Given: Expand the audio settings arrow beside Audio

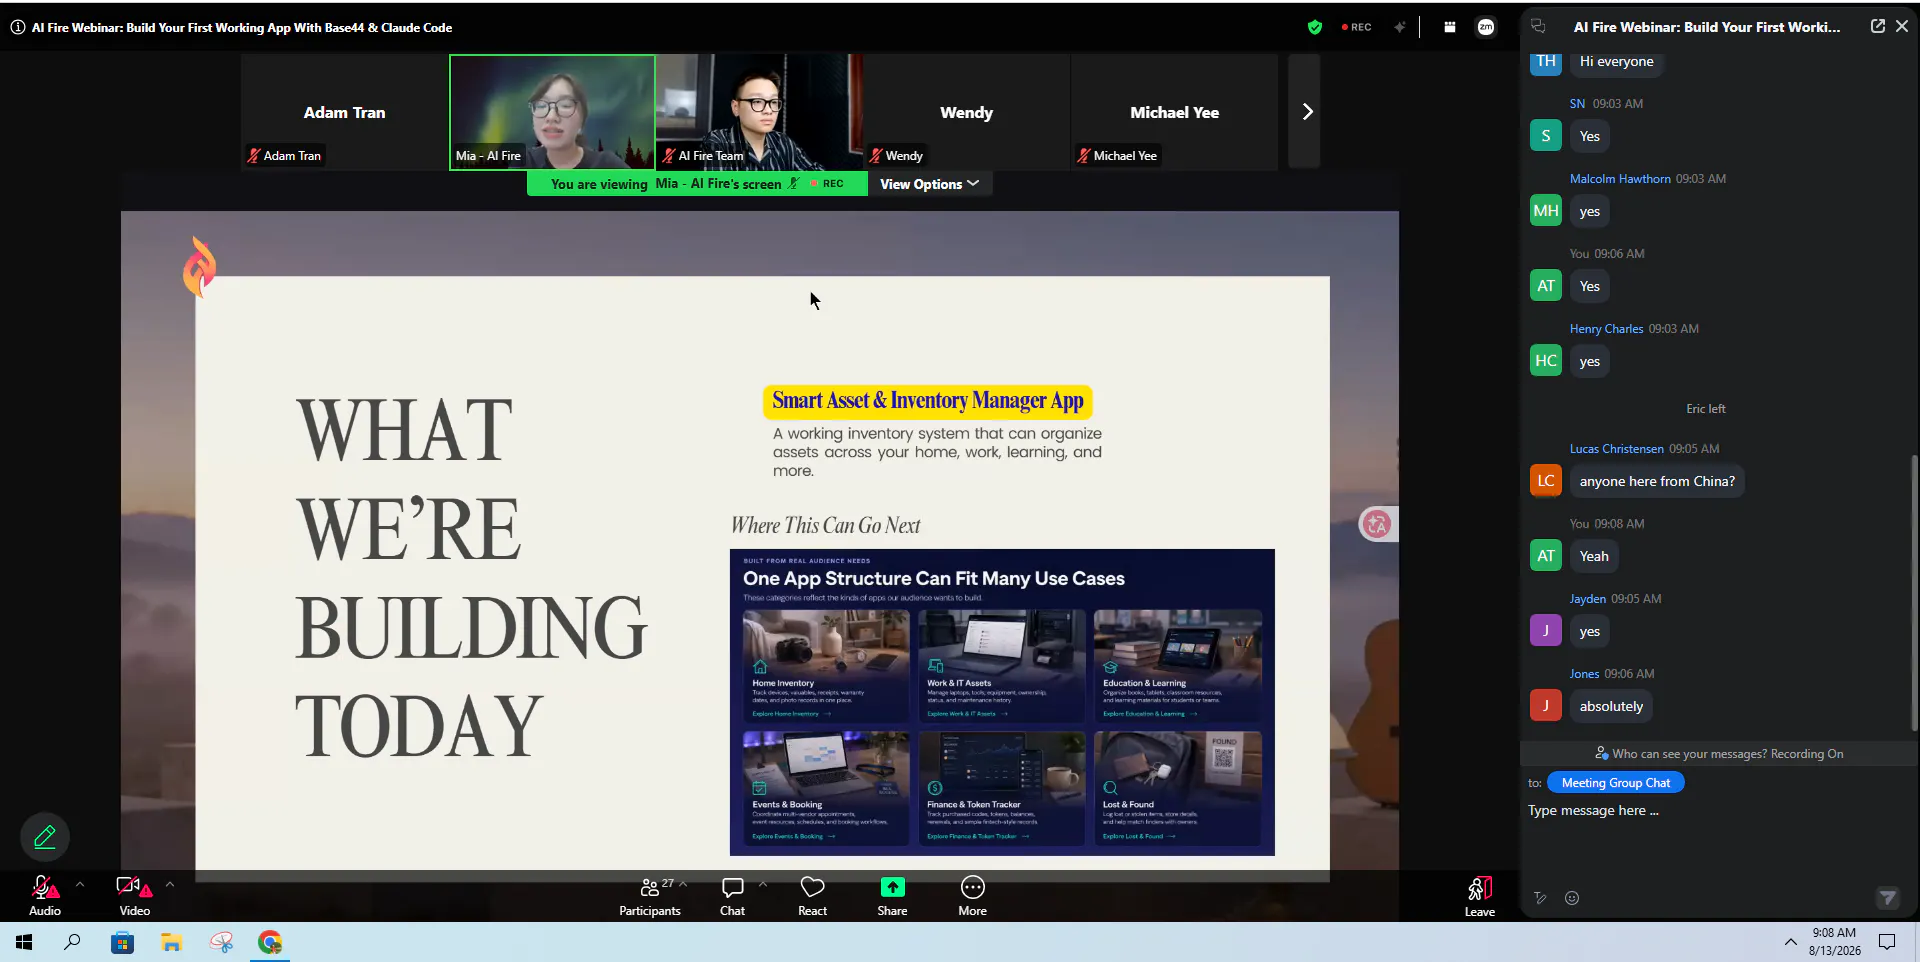Looking at the screenshot, I should (x=80, y=884).
